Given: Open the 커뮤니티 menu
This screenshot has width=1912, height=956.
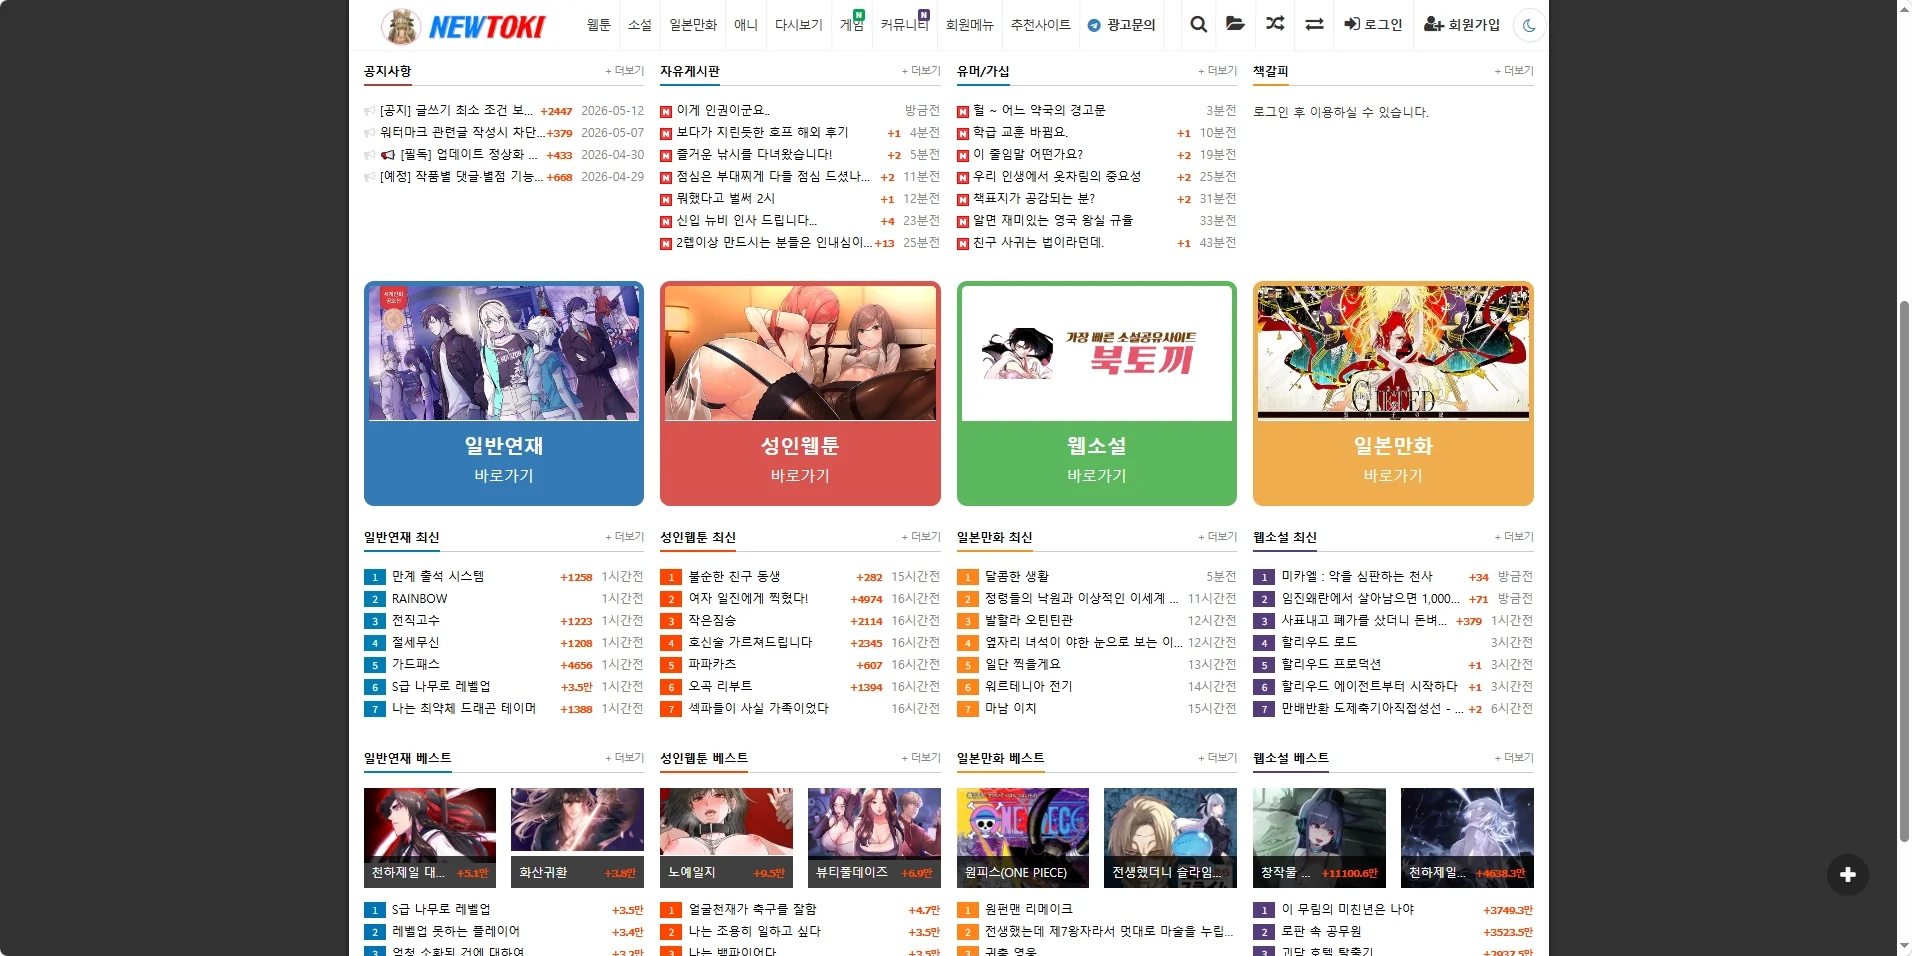Looking at the screenshot, I should tap(904, 25).
